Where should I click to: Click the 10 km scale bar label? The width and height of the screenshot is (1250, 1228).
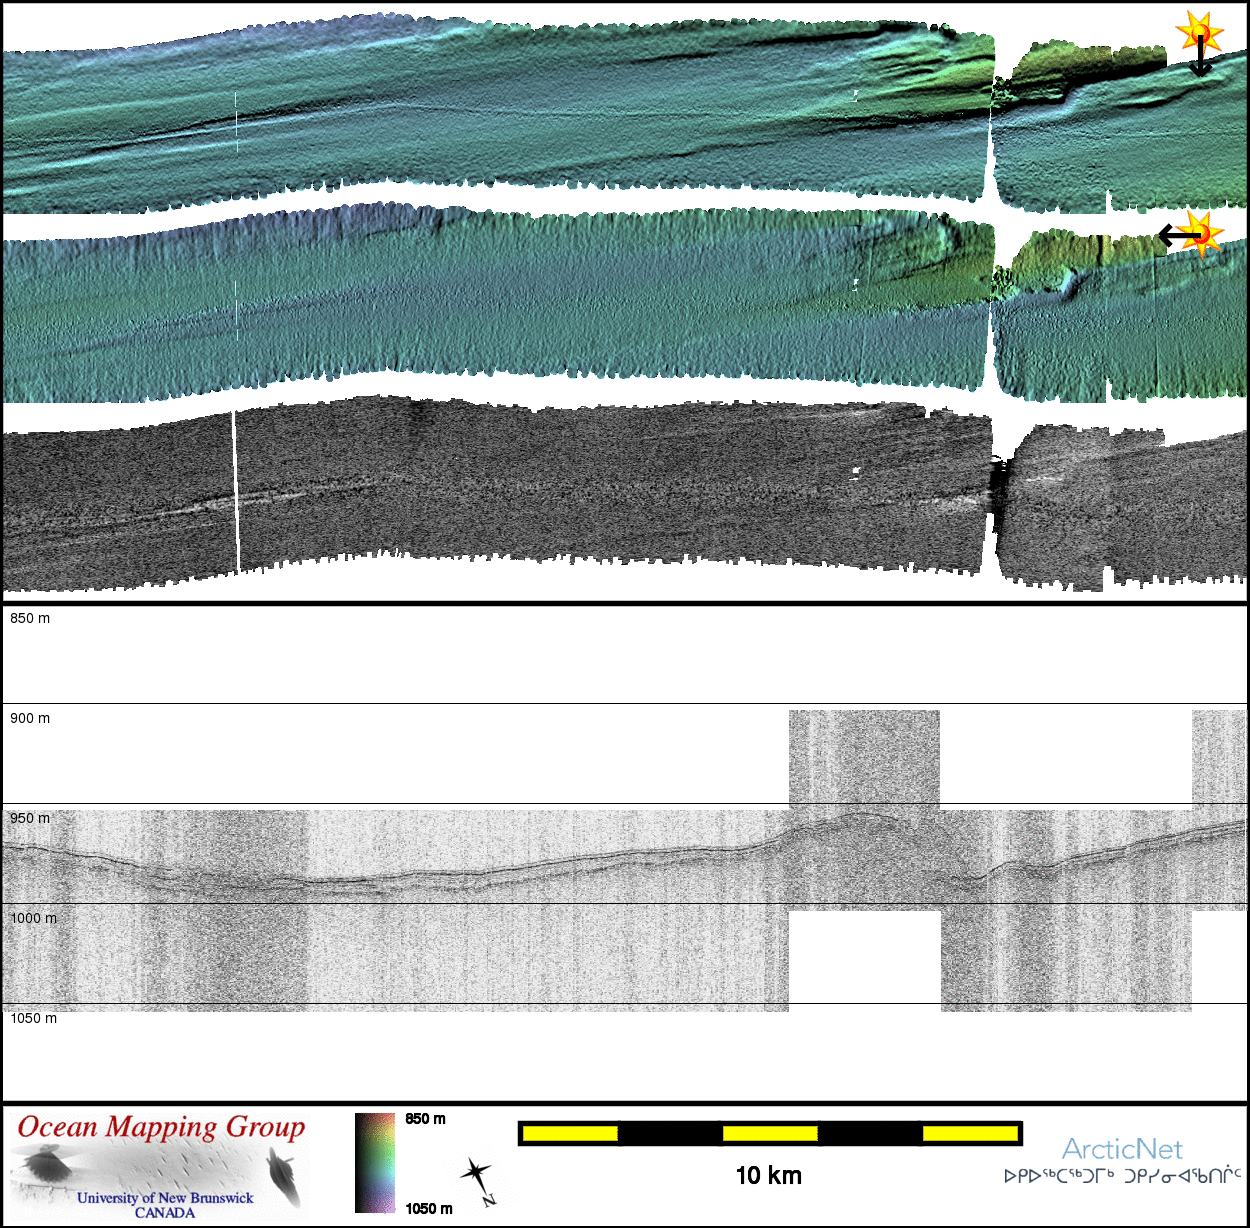click(768, 1176)
